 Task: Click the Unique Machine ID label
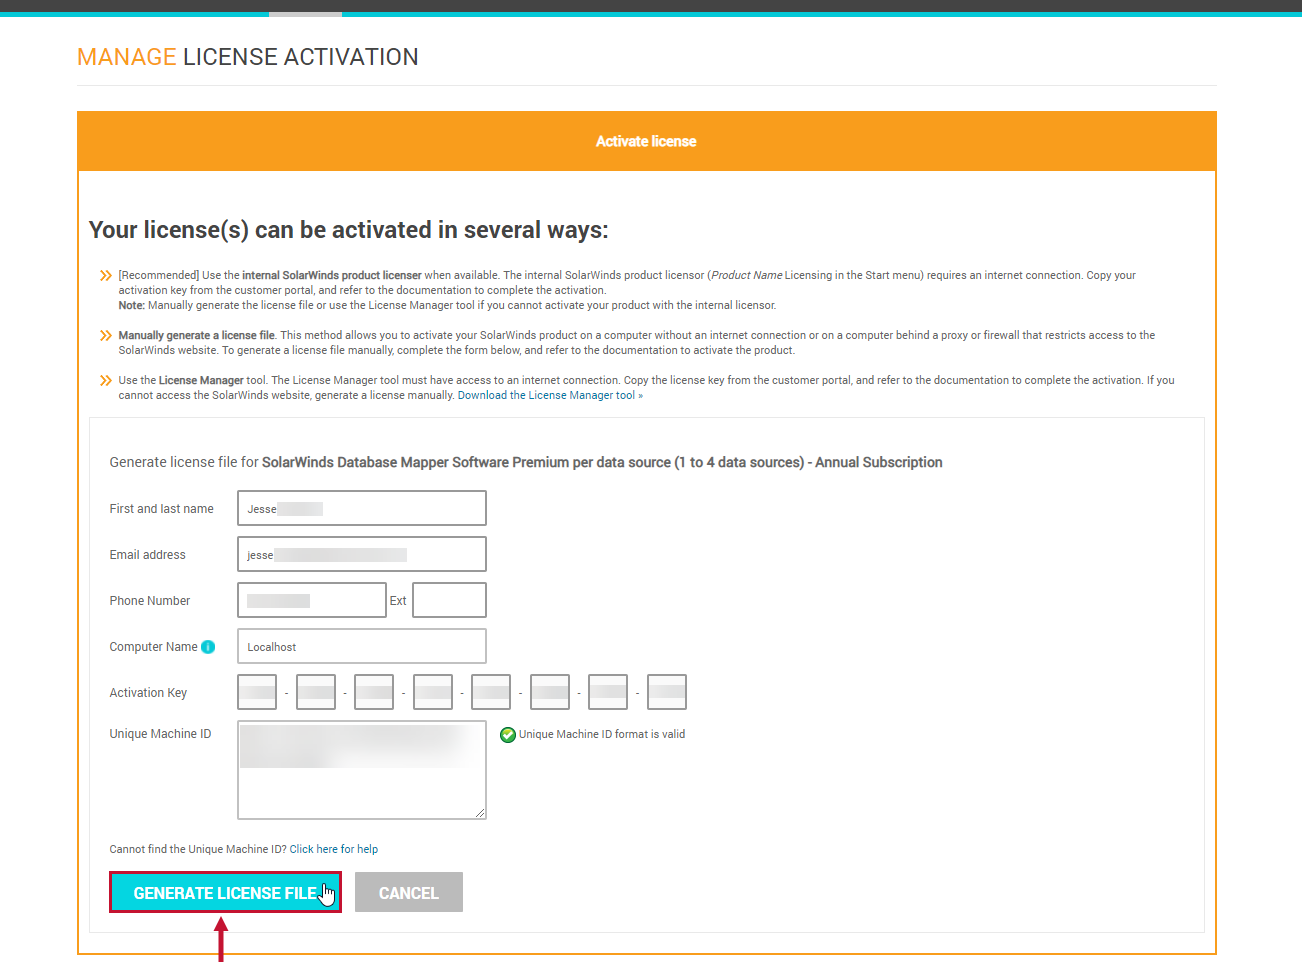[x=160, y=734]
